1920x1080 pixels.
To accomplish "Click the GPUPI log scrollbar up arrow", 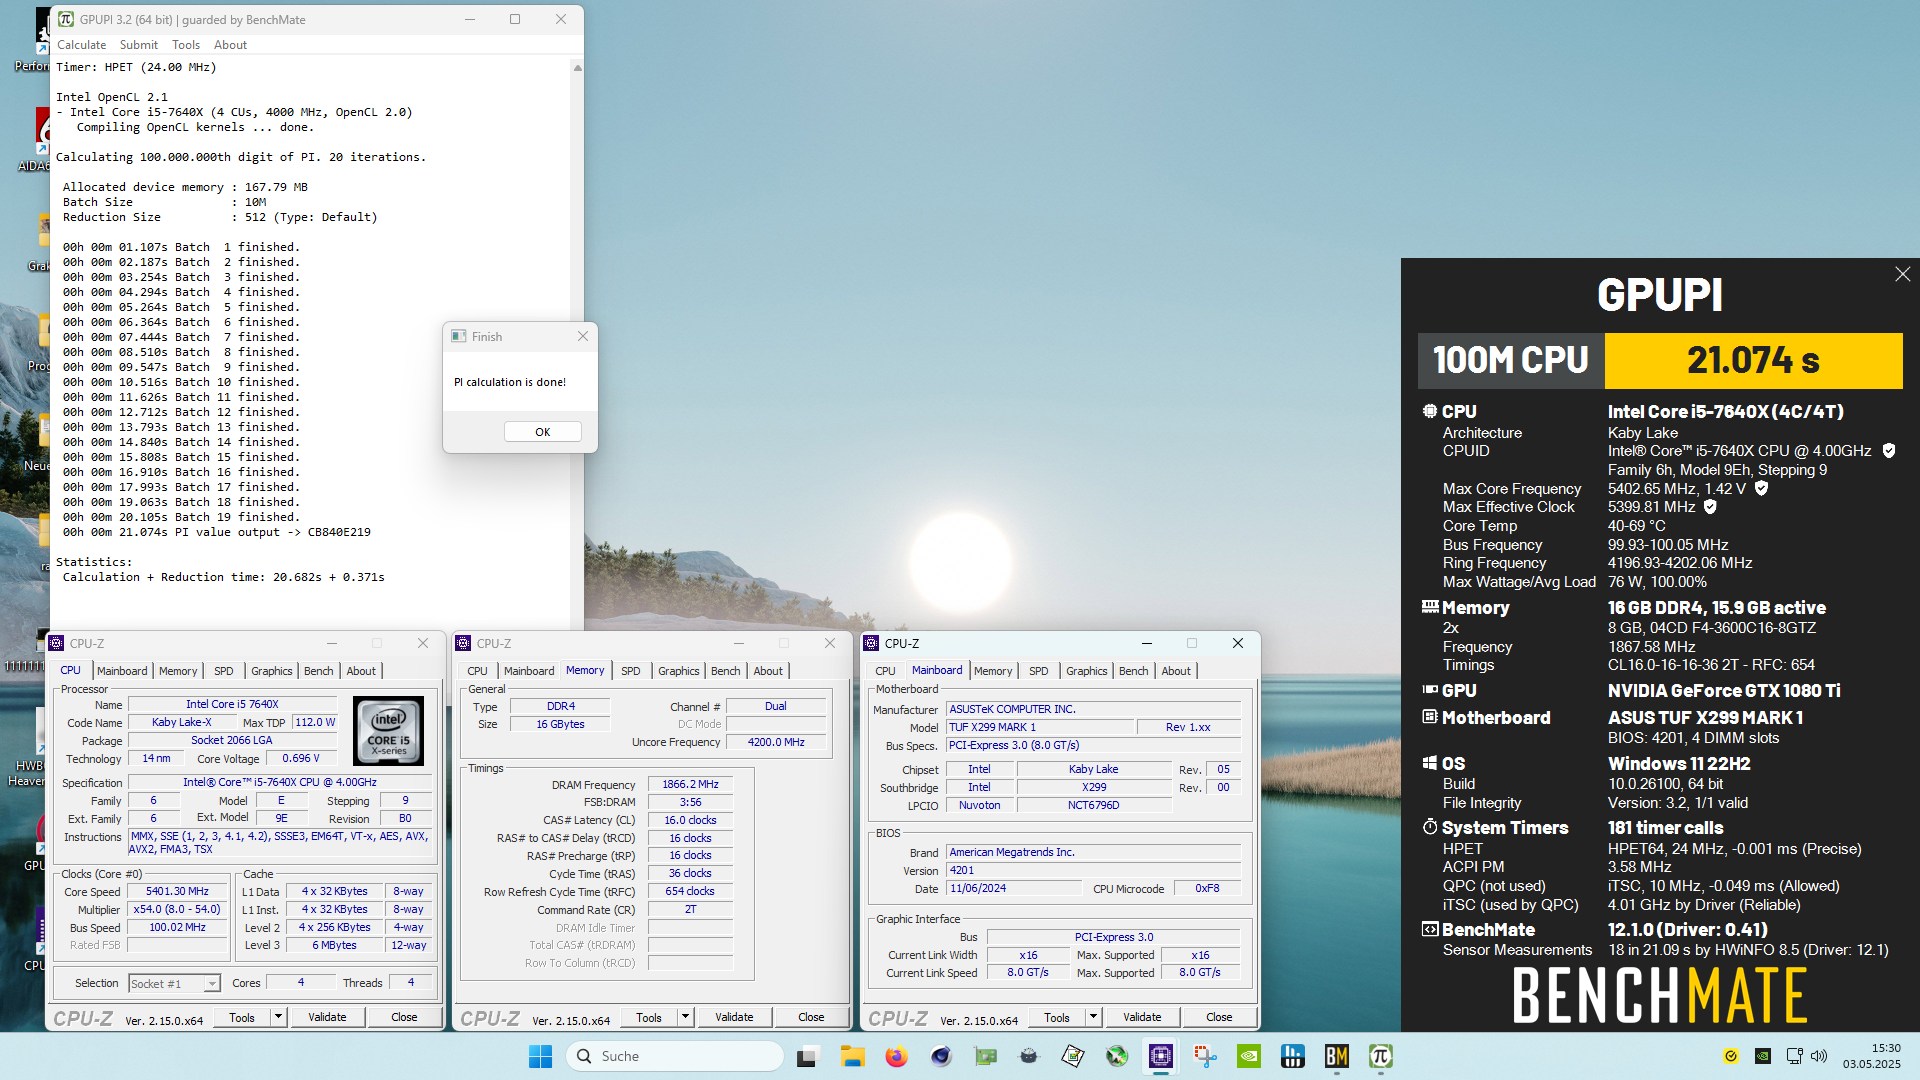I will point(577,68).
